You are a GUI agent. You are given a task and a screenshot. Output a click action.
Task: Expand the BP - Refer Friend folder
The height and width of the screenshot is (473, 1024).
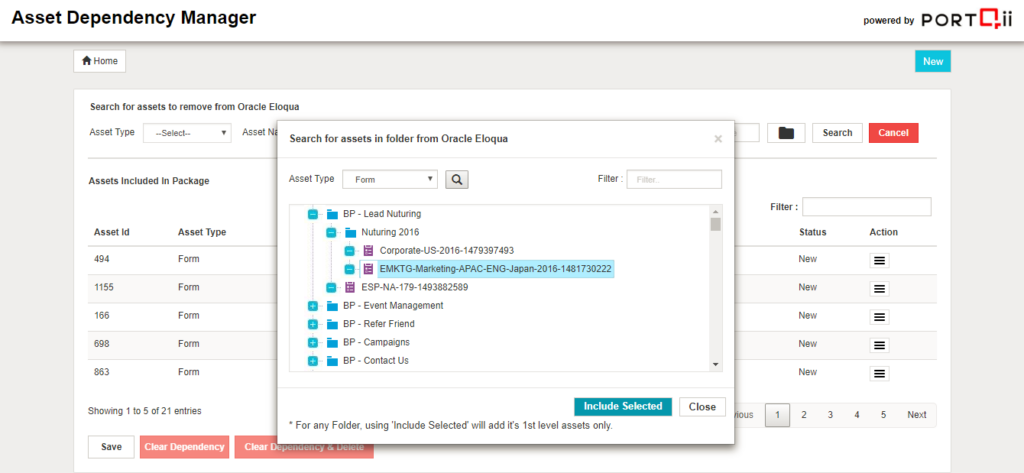pos(313,324)
